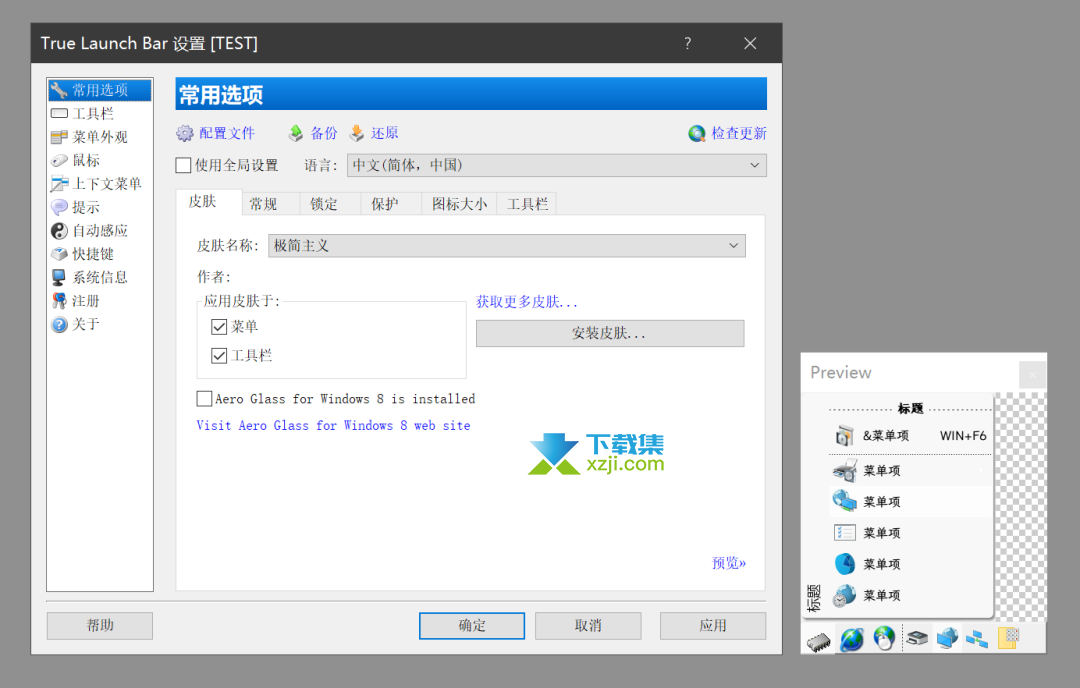Click the 检查更新 globe icon
This screenshot has height=688, width=1080.
pos(697,133)
